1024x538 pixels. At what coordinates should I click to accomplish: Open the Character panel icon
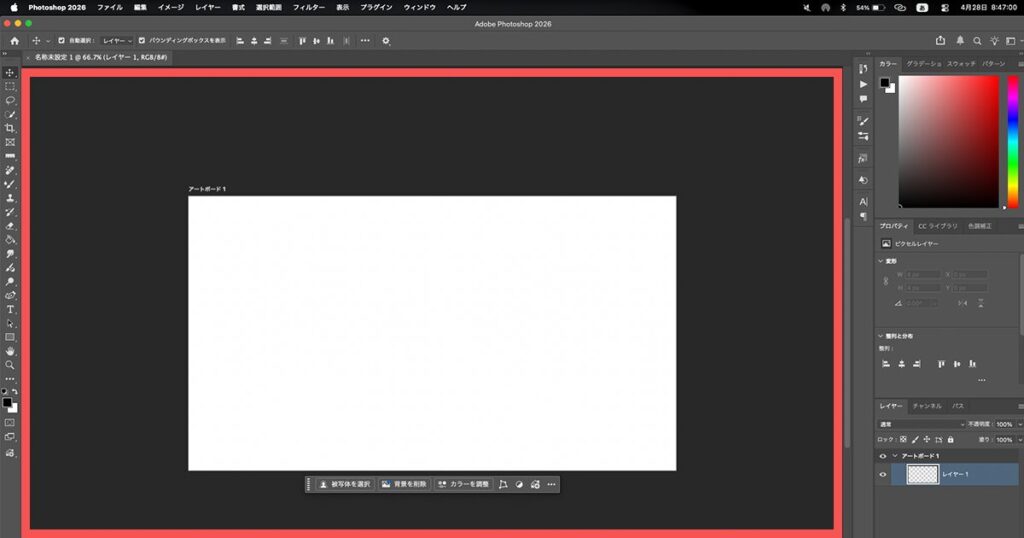863,202
